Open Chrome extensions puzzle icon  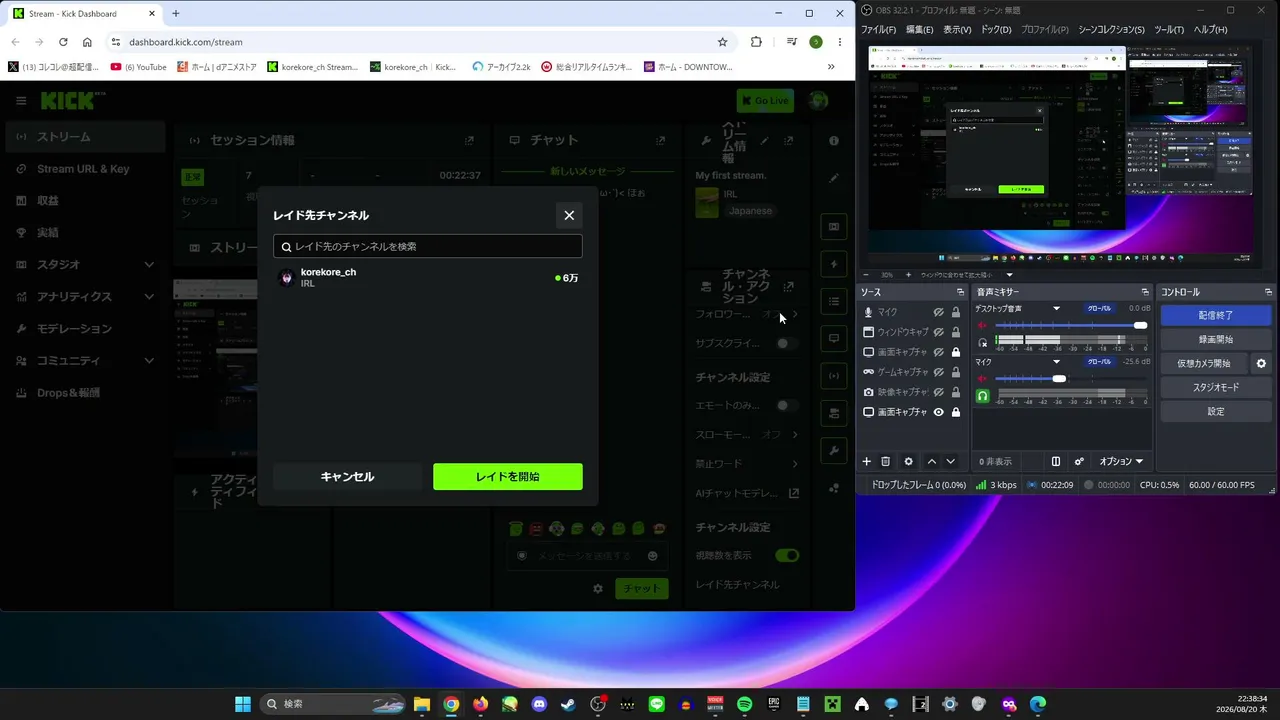[x=756, y=42]
